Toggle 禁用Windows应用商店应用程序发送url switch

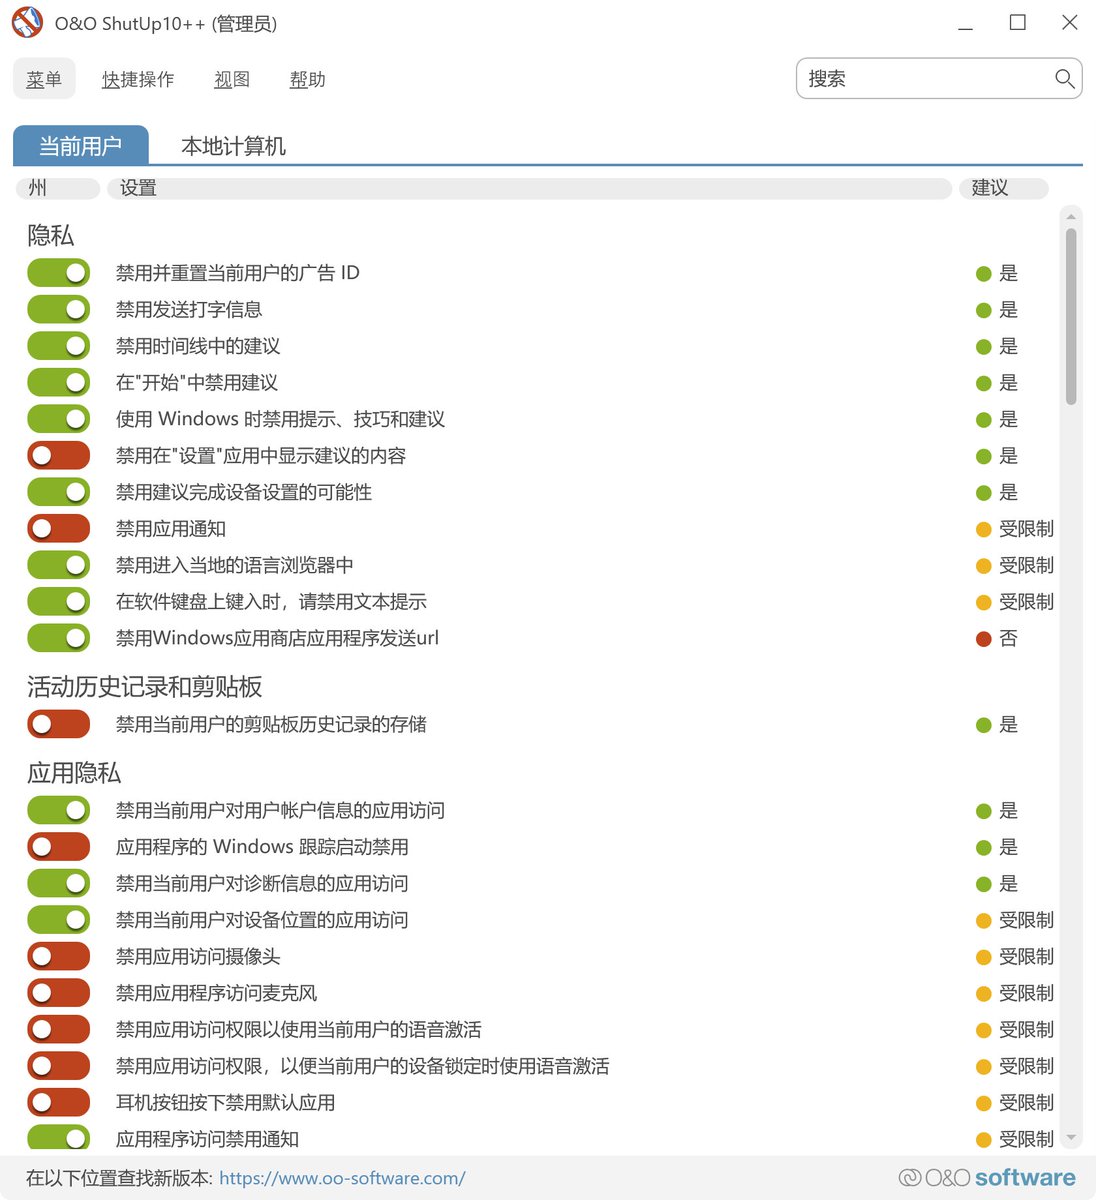point(59,638)
